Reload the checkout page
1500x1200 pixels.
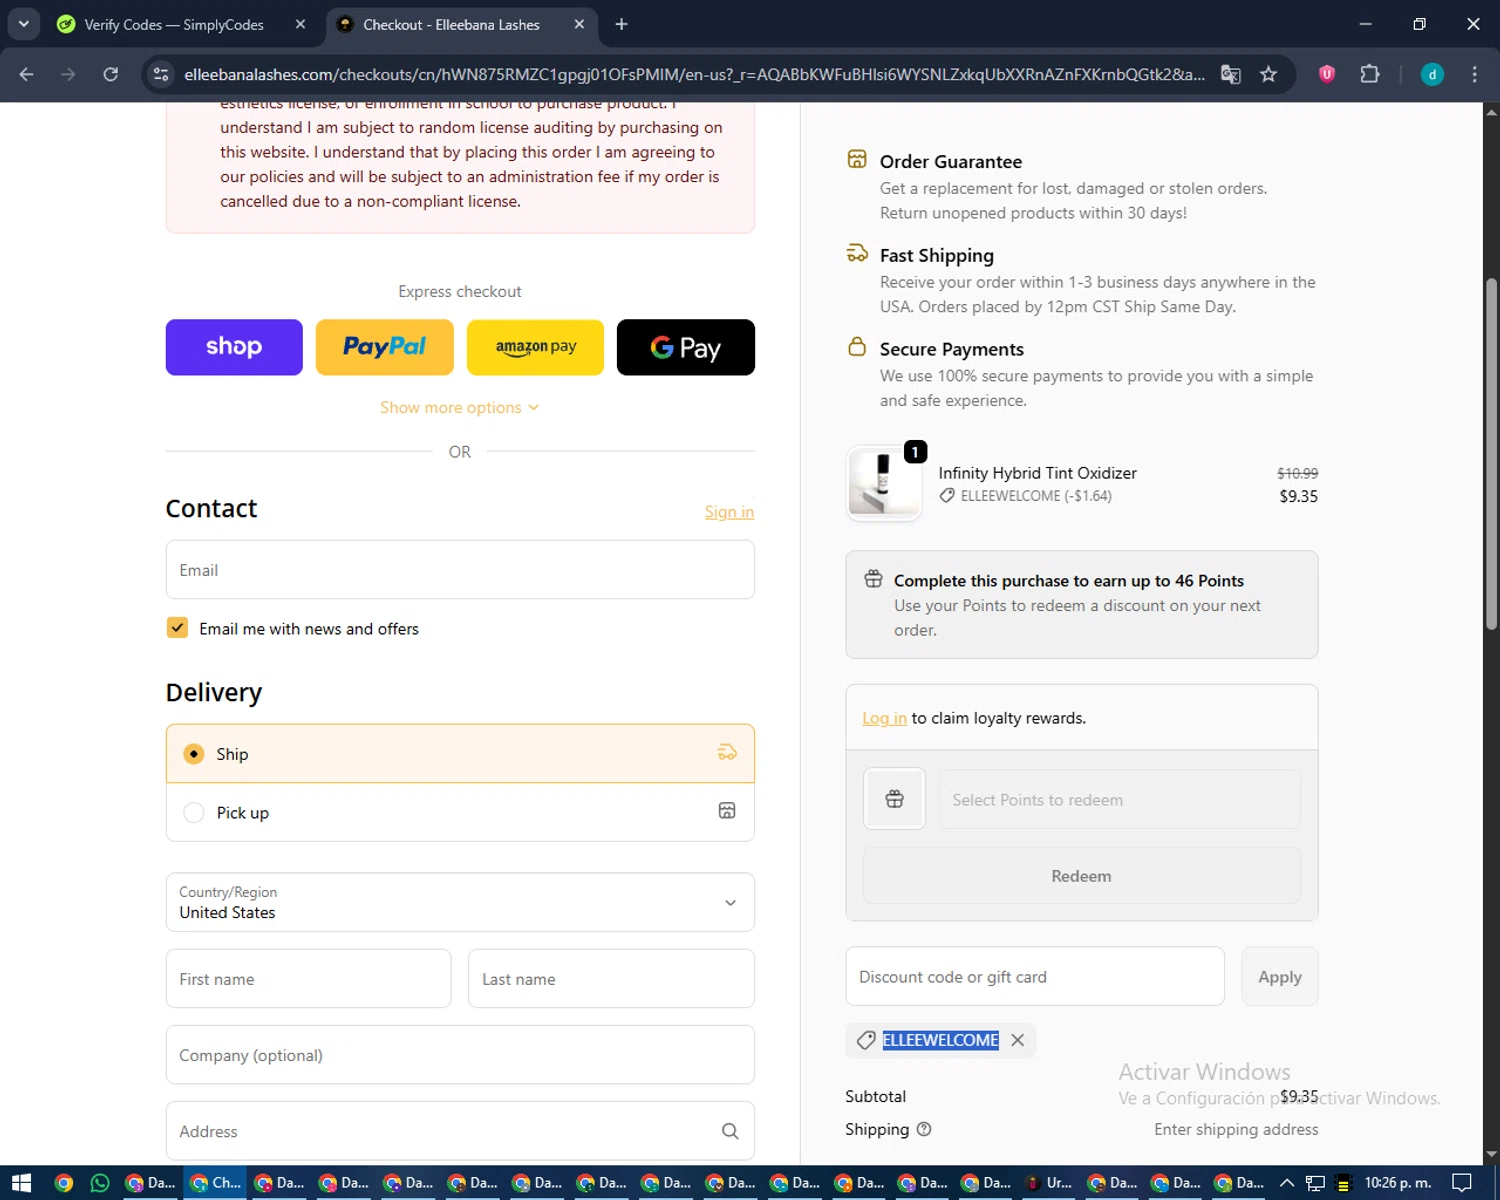(111, 74)
